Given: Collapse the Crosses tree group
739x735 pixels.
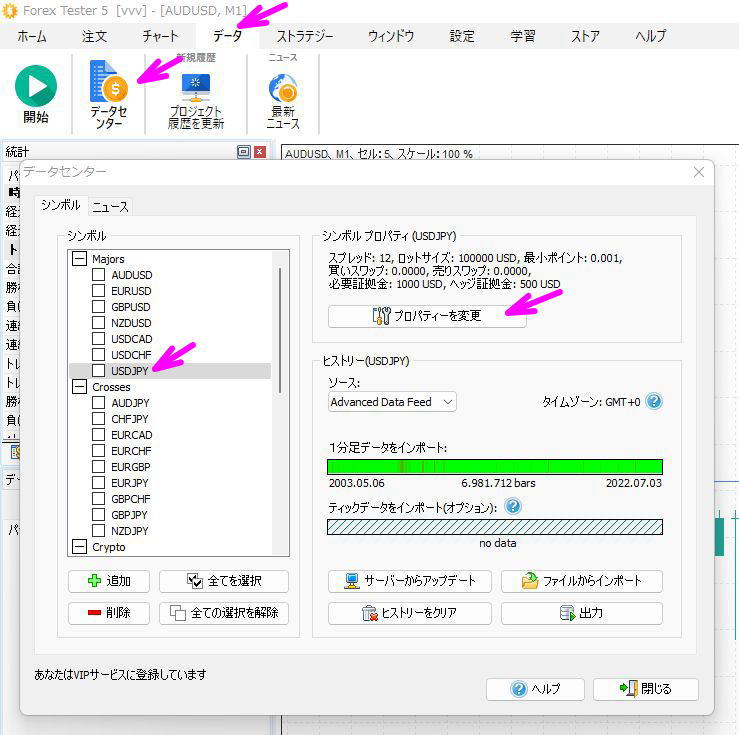Looking at the screenshot, I should (x=79, y=386).
